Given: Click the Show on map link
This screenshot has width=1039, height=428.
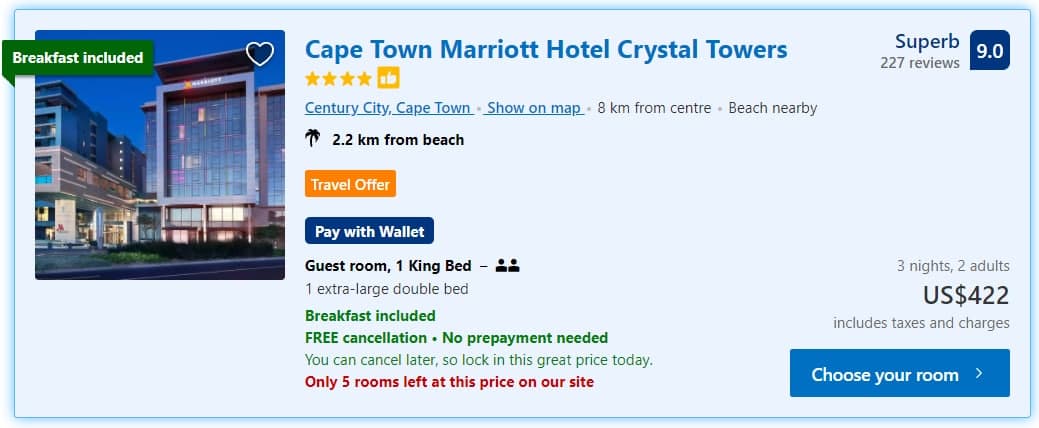Looking at the screenshot, I should click(x=534, y=108).
